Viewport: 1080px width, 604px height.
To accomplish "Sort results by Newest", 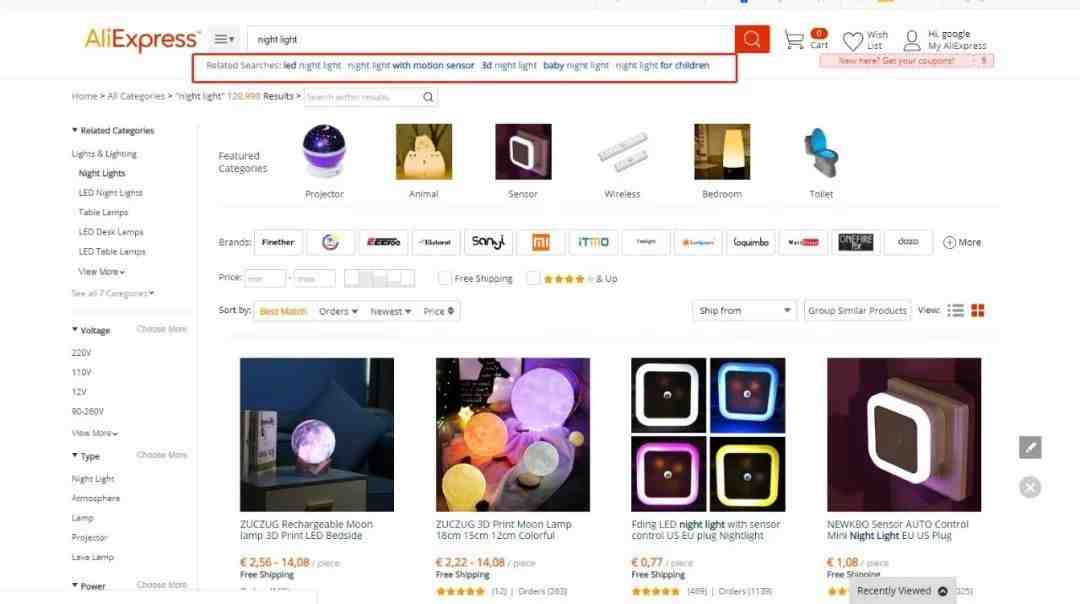I will 391,311.
